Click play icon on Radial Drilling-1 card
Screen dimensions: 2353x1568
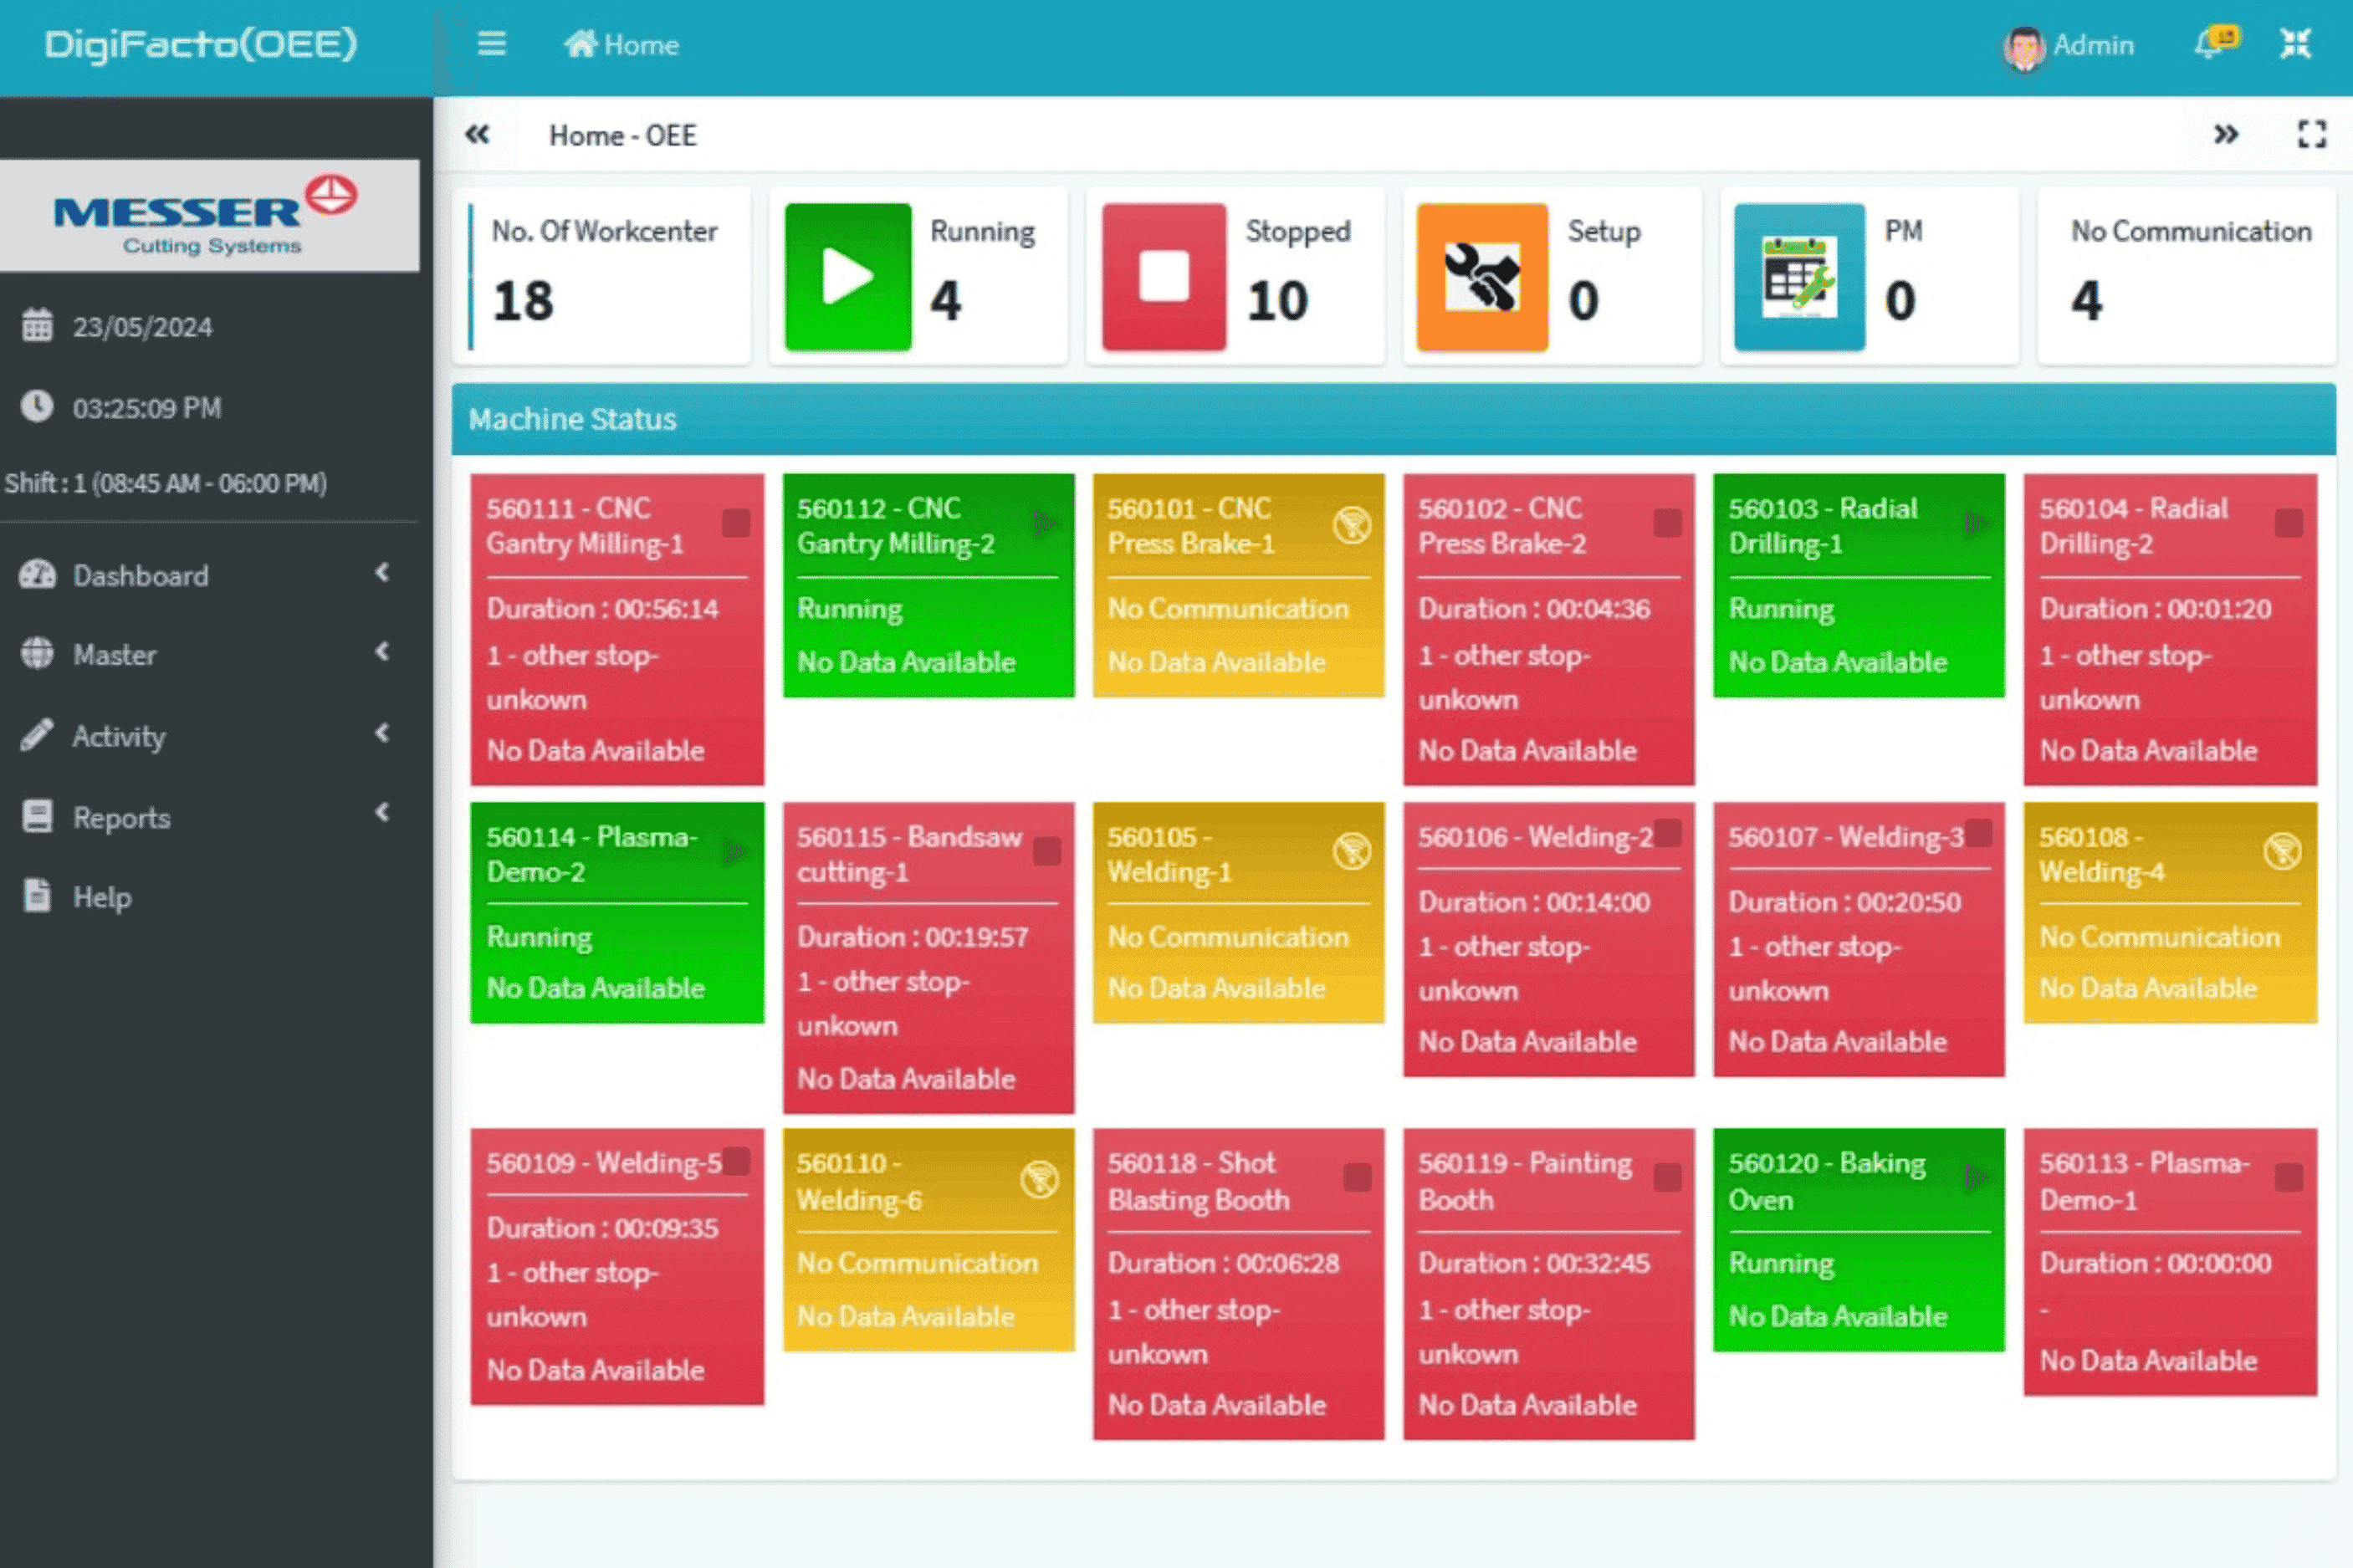[1976, 523]
